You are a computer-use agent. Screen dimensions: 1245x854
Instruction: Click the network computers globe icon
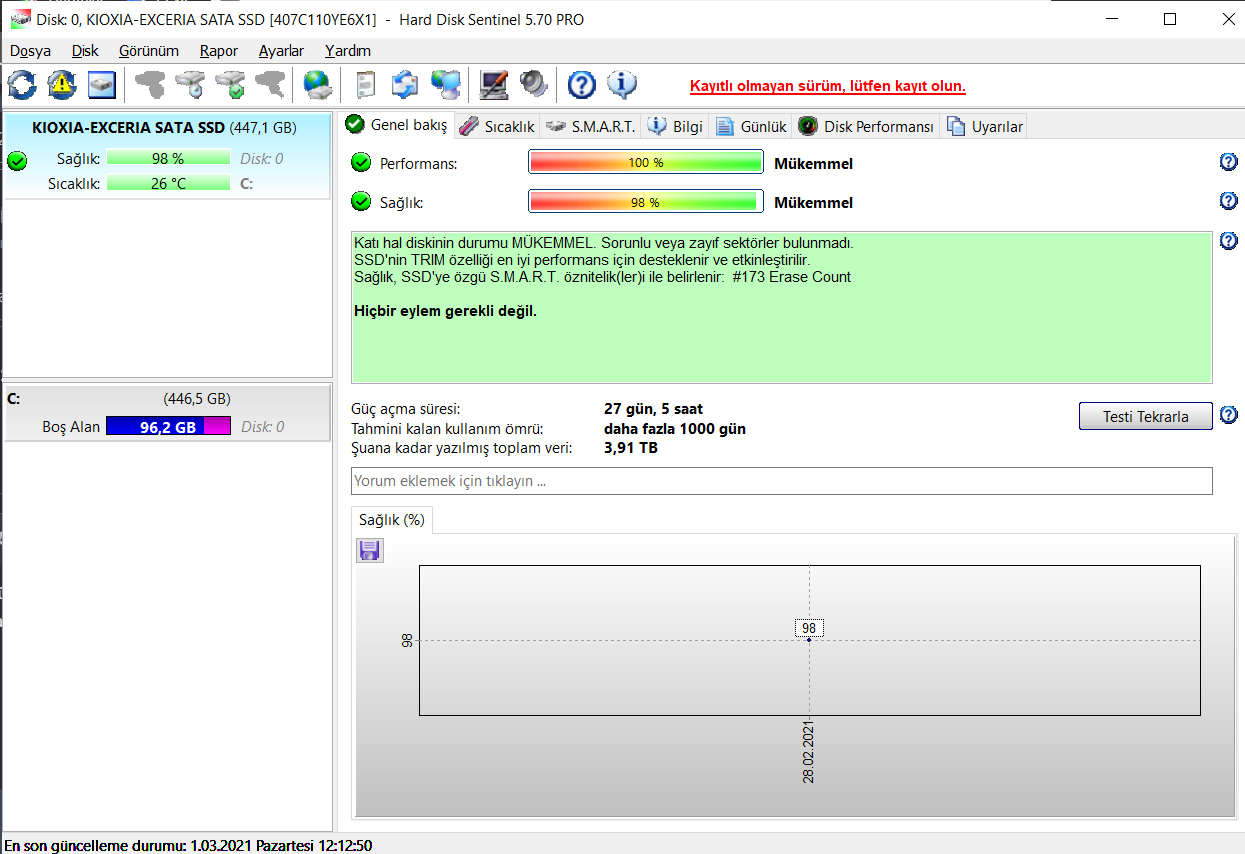coord(445,85)
